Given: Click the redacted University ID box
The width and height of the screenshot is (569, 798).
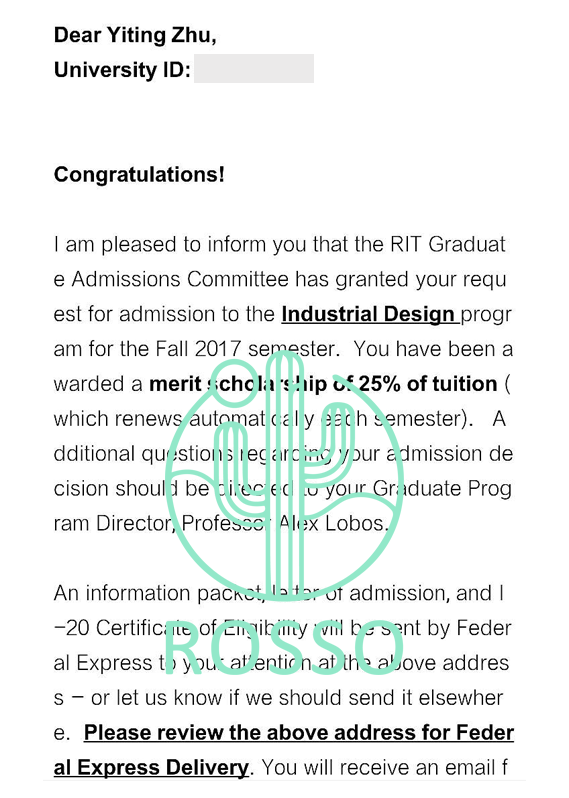Looking at the screenshot, I should point(254,69).
